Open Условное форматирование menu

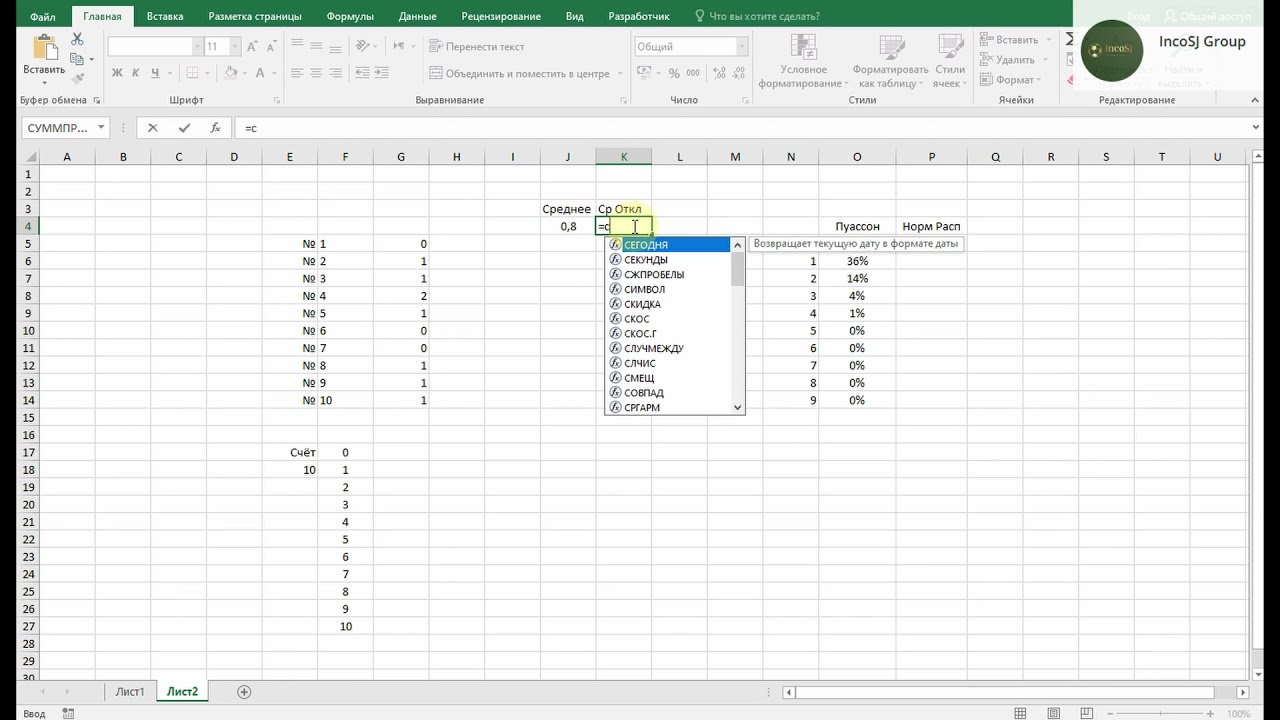[x=803, y=61]
